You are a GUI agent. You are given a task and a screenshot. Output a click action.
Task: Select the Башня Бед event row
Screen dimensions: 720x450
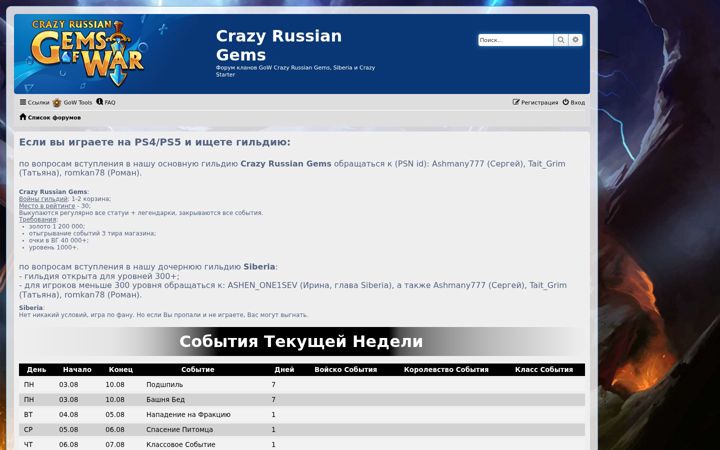(x=302, y=399)
